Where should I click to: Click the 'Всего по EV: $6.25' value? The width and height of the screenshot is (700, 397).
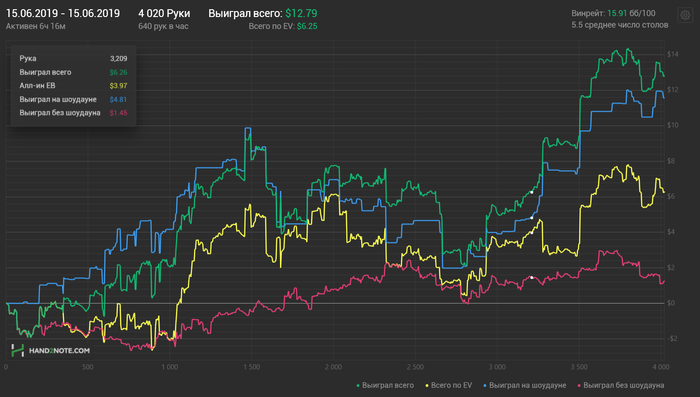[283, 26]
